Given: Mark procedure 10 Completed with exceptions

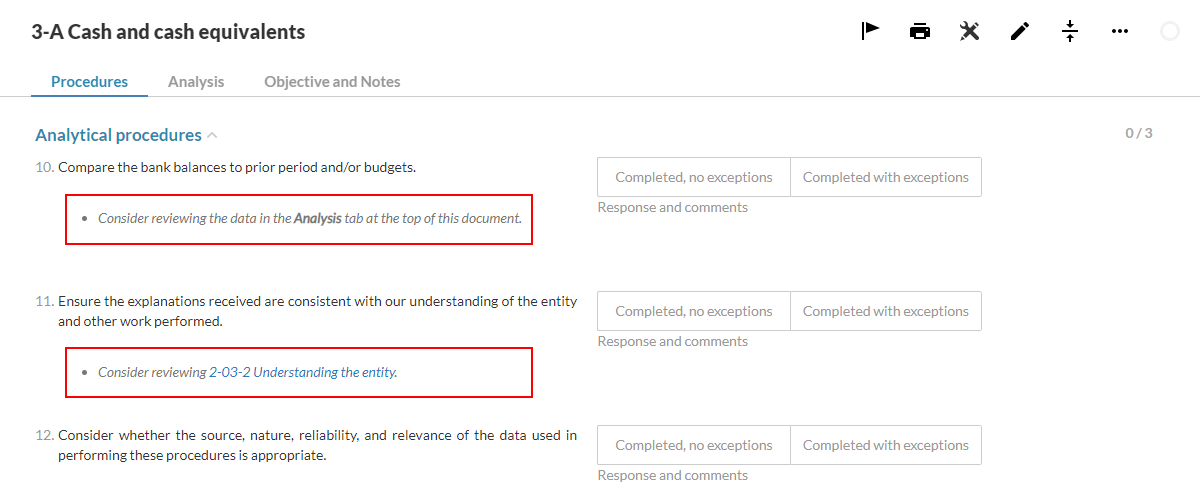Looking at the screenshot, I should [x=885, y=177].
